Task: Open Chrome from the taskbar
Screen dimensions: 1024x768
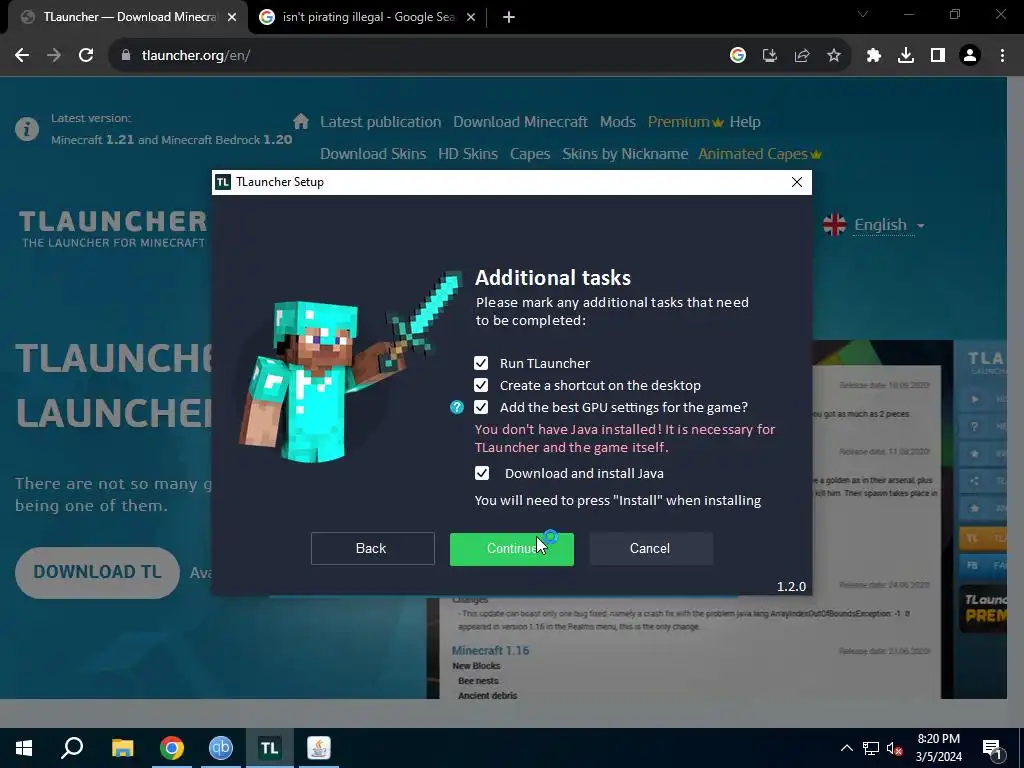Action: 172,748
